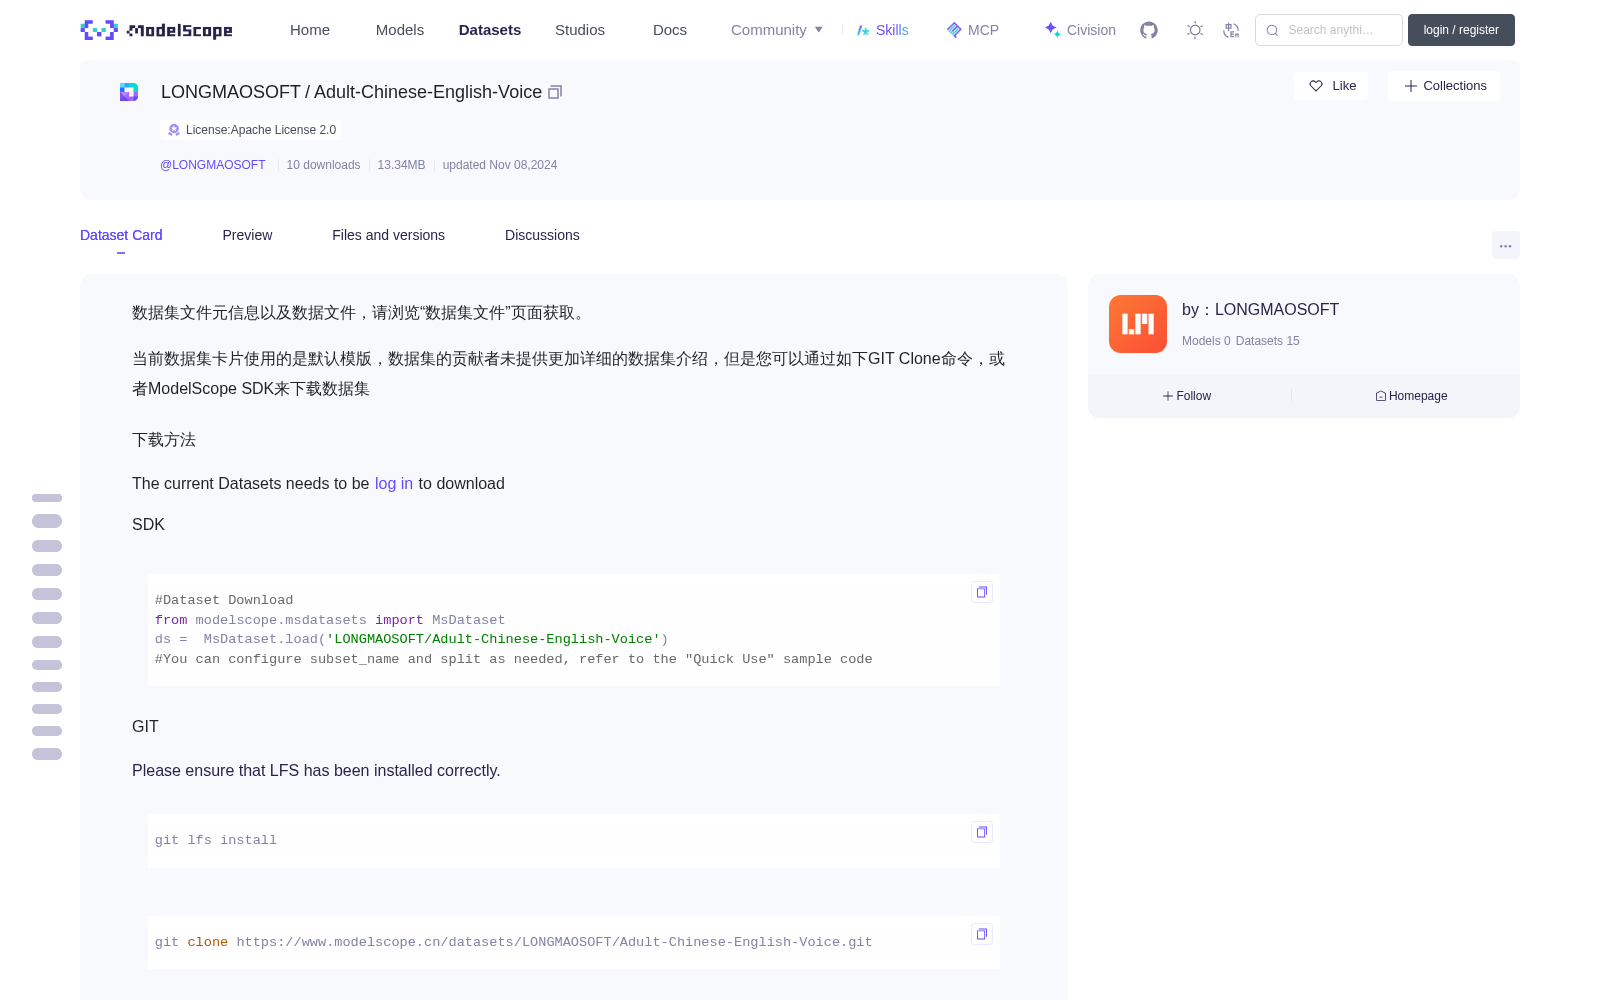Open the Models navigation item
This screenshot has height=1000, width=1600.
[400, 30]
